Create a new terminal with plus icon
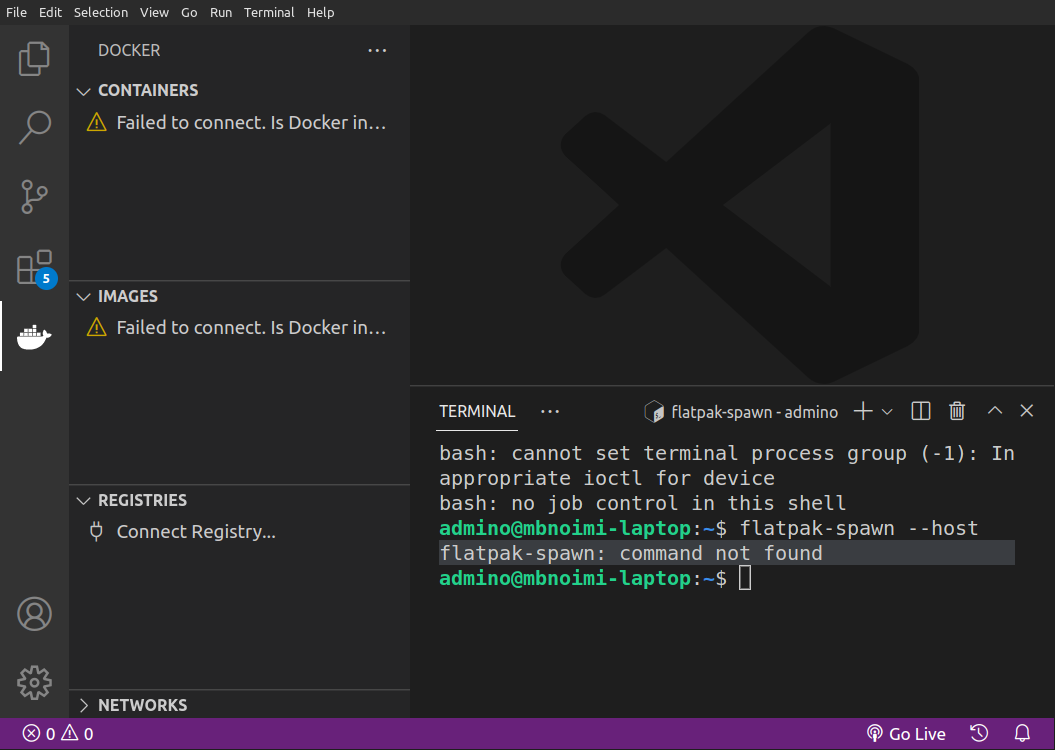 point(863,411)
